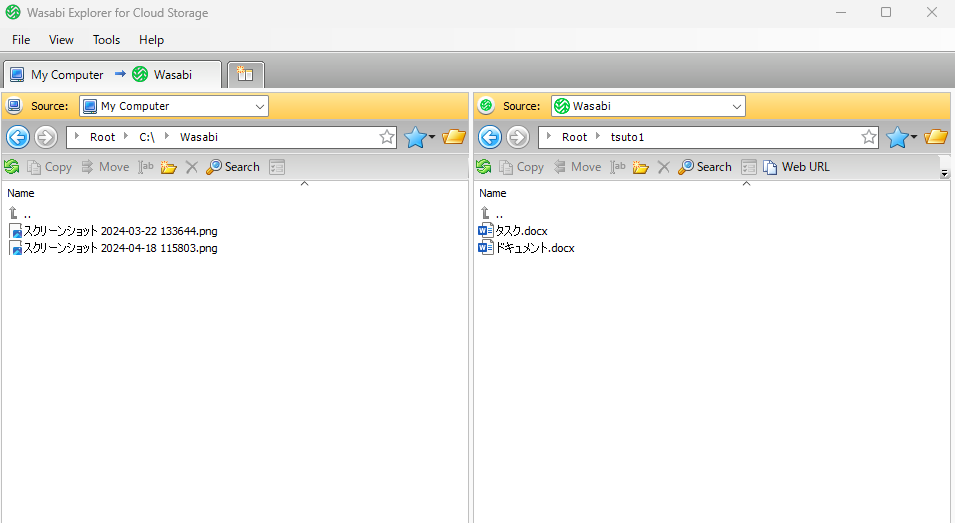Select ドキュメント.docx file
This screenshot has width=955, height=523.
click(x=526, y=248)
